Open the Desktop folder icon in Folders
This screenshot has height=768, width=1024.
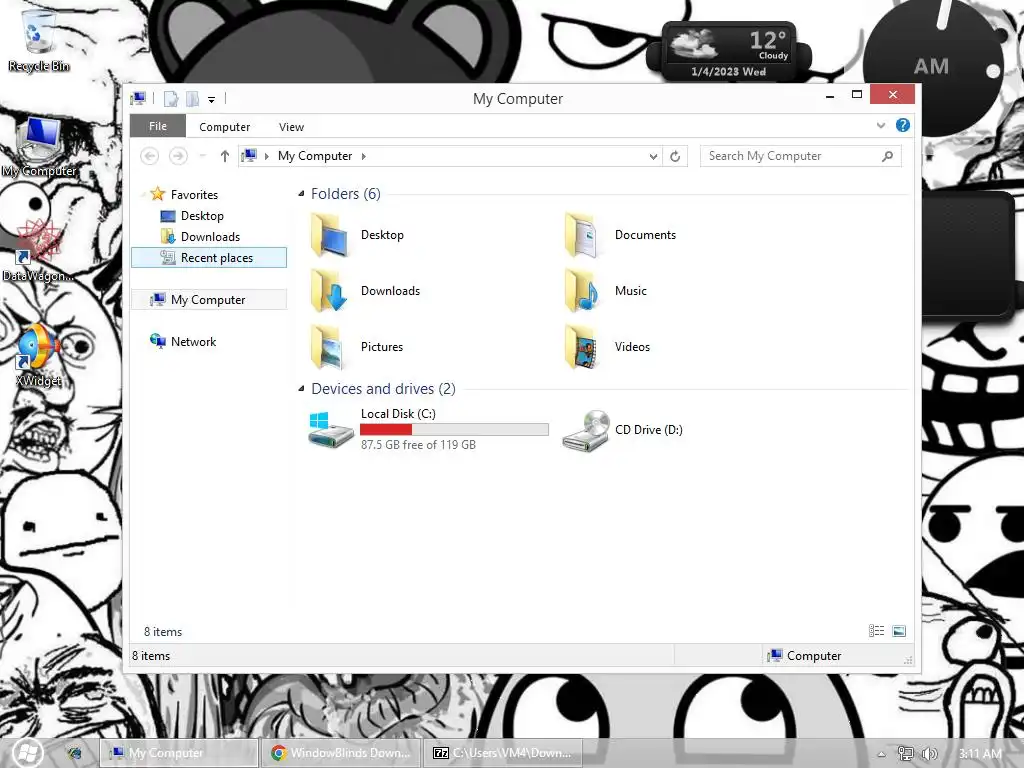coord(329,235)
